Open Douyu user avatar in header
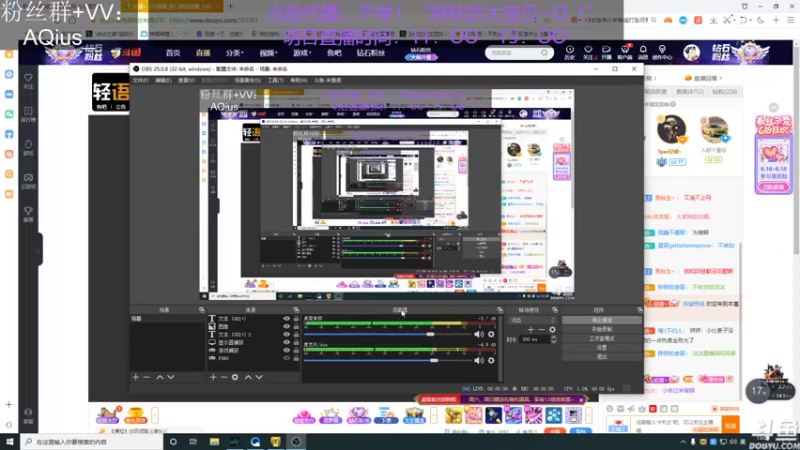The width and height of the screenshot is (800, 450). click(691, 52)
